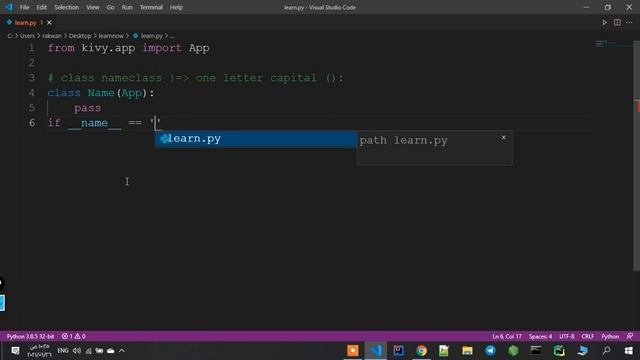Open editor More Actions ellipsis
Image resolution: width=640 pixels, height=360 pixels.
tap(629, 23)
